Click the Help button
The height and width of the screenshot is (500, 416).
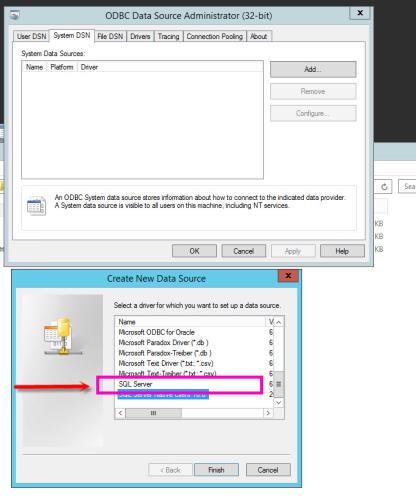342,251
